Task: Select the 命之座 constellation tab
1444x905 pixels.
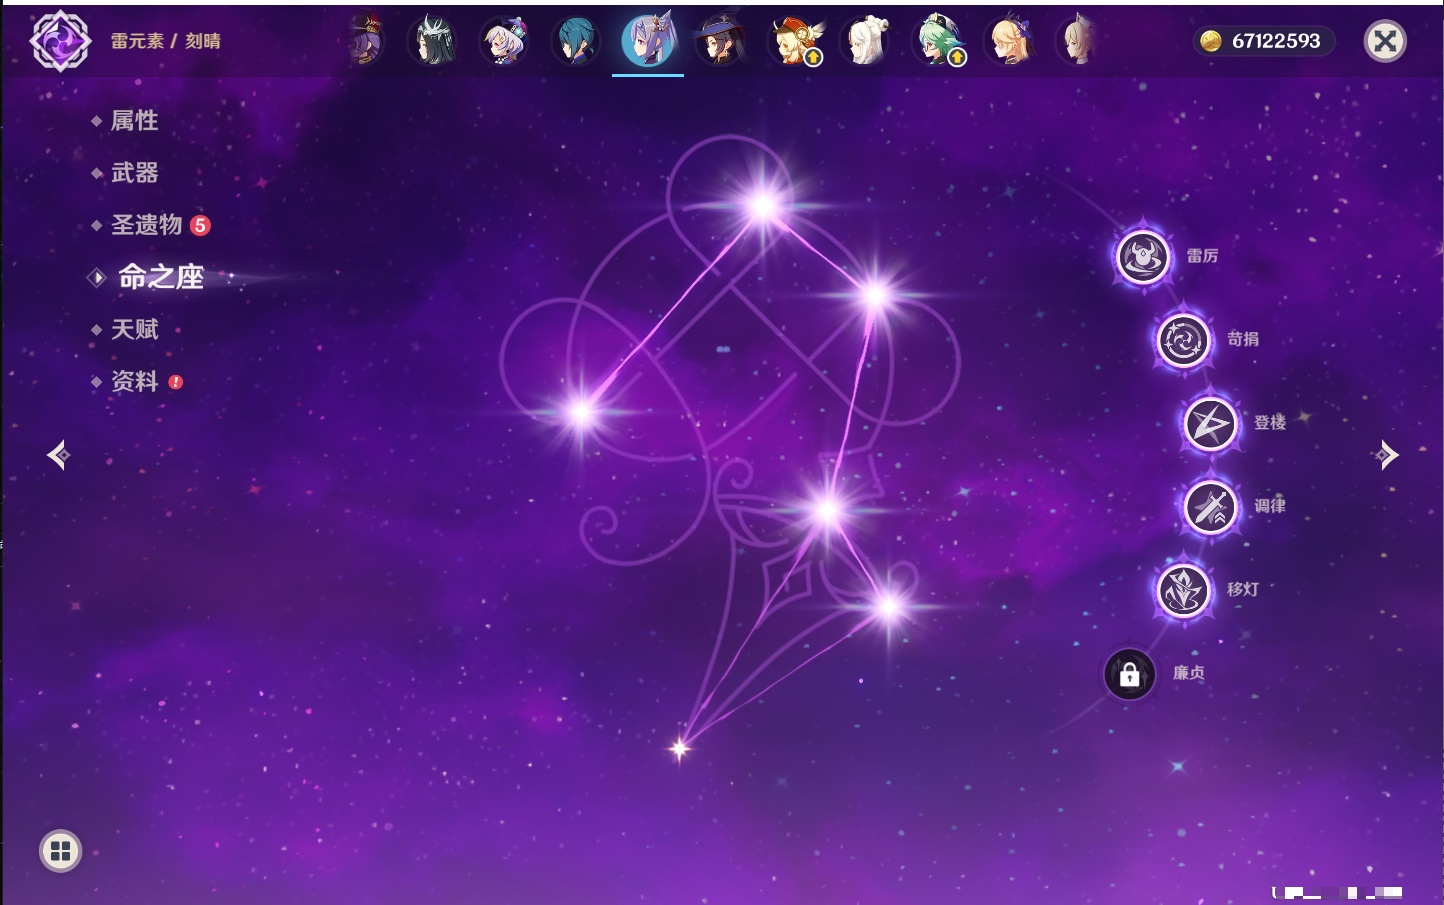Action: coord(160,277)
